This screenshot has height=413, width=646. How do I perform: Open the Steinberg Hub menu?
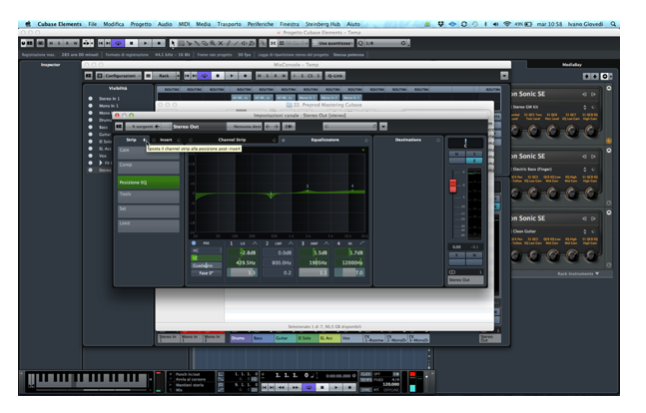tap(323, 24)
